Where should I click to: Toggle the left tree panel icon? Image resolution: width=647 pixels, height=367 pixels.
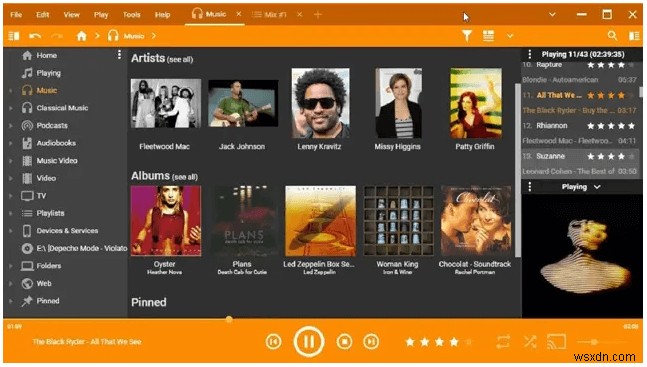(14, 36)
